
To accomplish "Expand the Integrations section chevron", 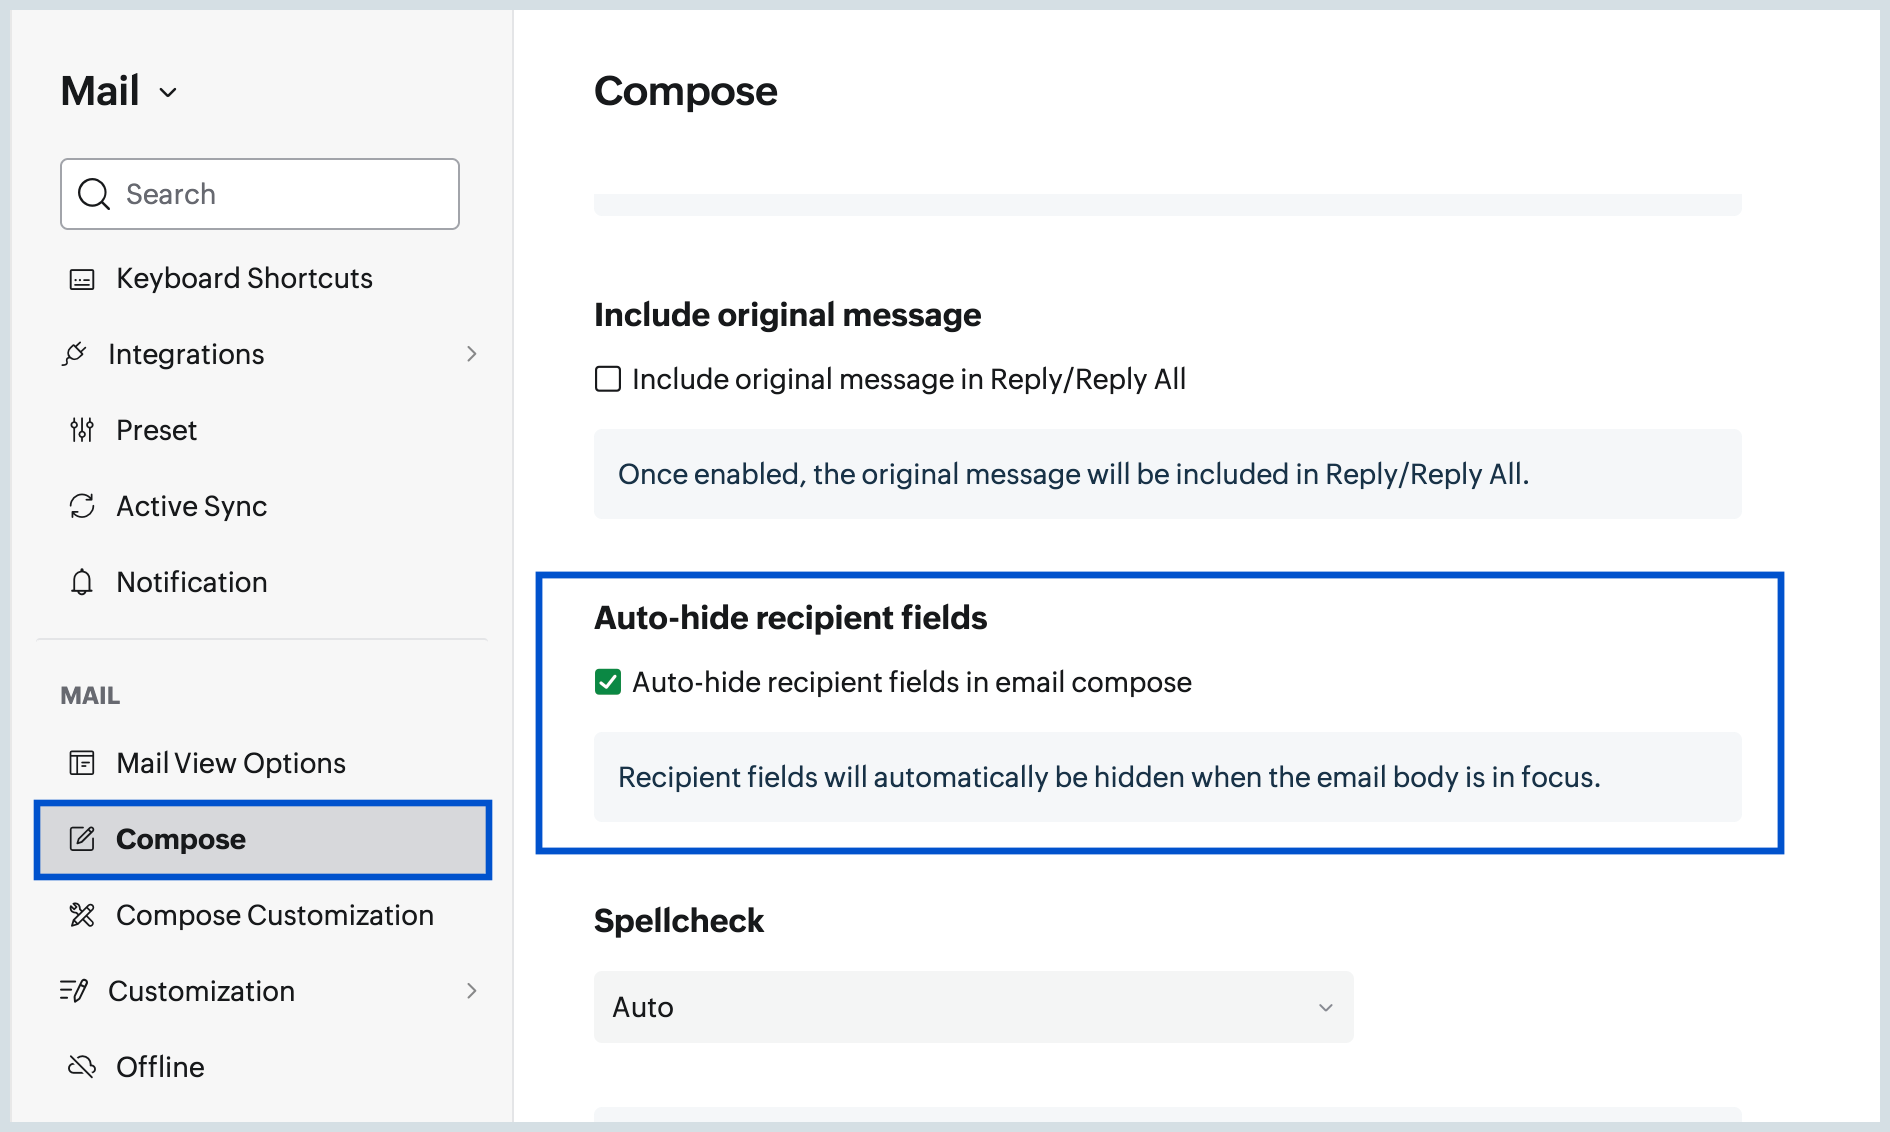I will click(472, 354).
